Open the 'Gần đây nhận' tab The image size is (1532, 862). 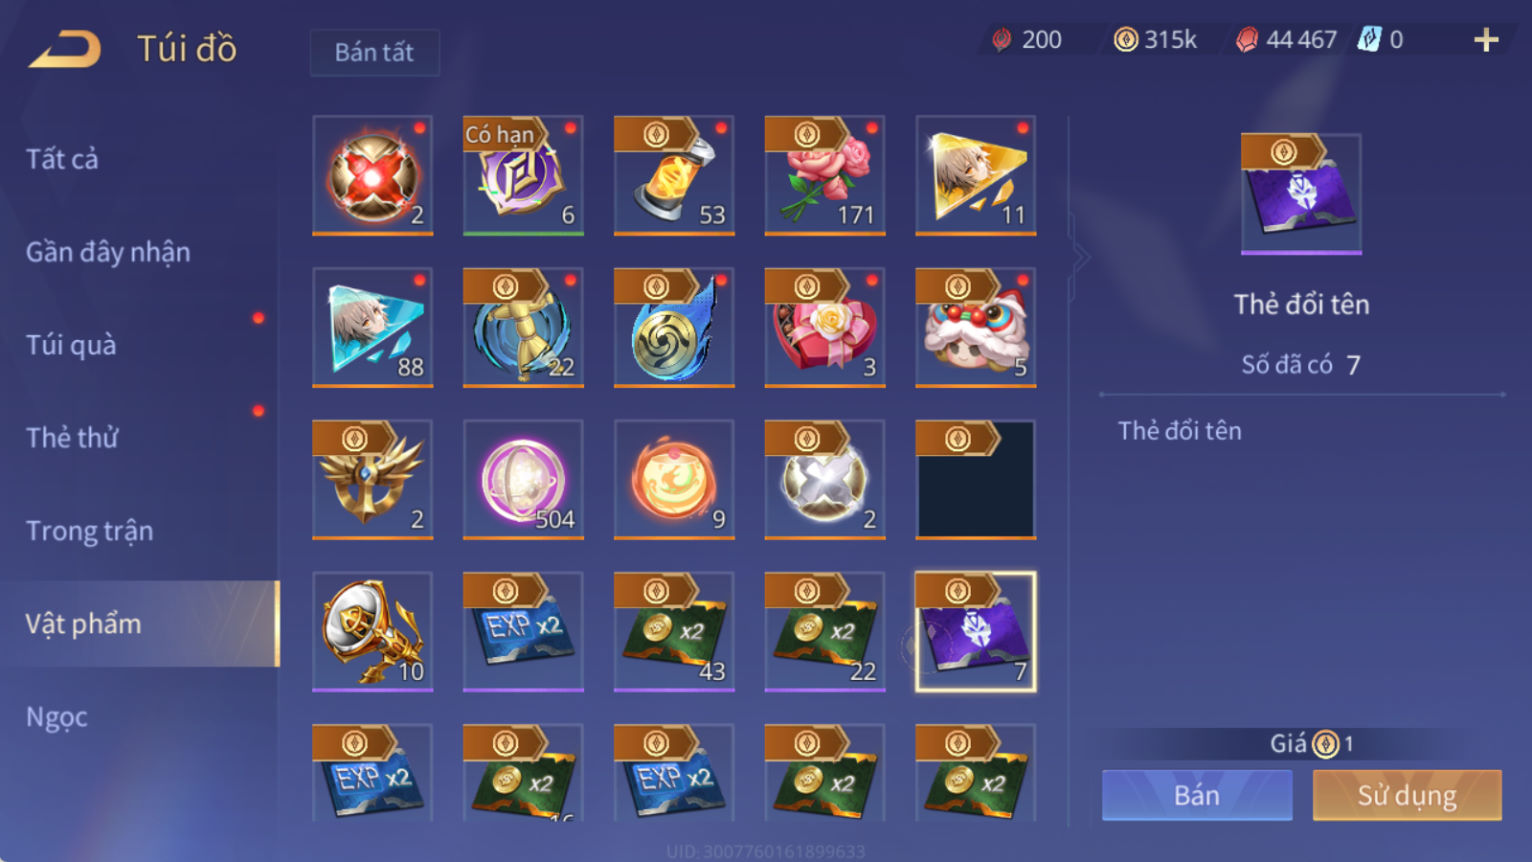pos(108,252)
